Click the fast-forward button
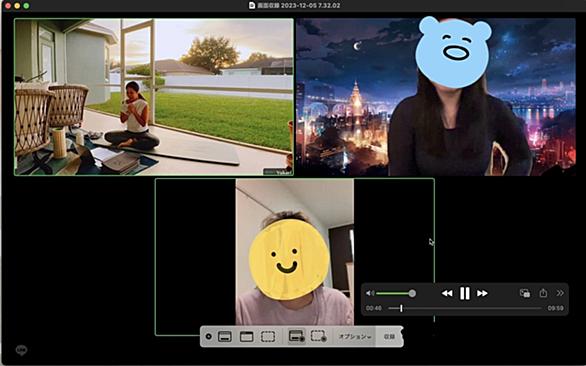The image size is (586, 366). point(482,293)
